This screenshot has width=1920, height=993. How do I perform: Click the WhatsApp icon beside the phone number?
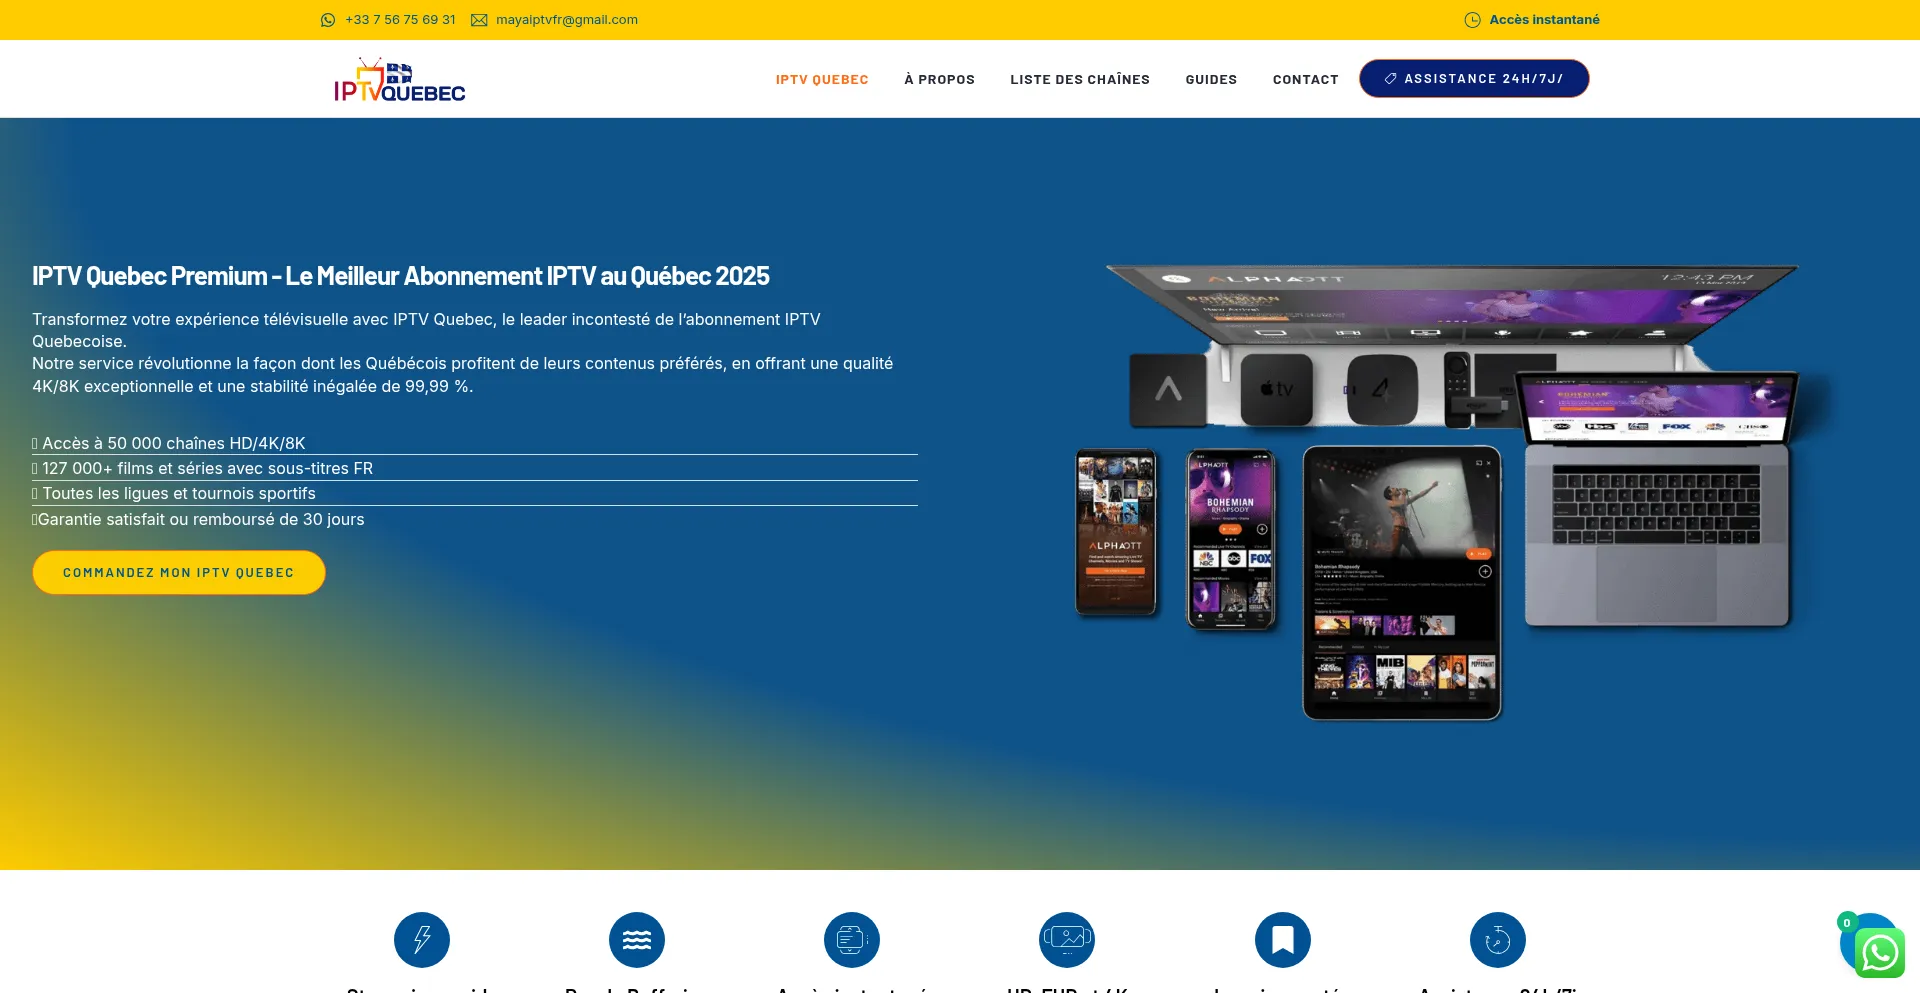pyautogui.click(x=328, y=20)
